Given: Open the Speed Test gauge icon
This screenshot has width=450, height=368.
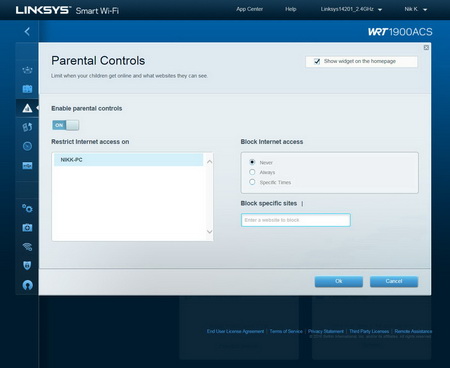Looking at the screenshot, I should point(27,146).
